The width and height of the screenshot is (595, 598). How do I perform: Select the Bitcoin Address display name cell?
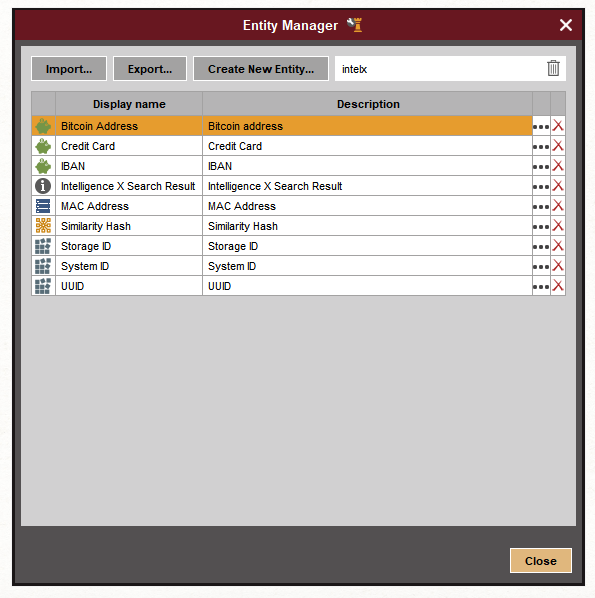click(x=129, y=126)
